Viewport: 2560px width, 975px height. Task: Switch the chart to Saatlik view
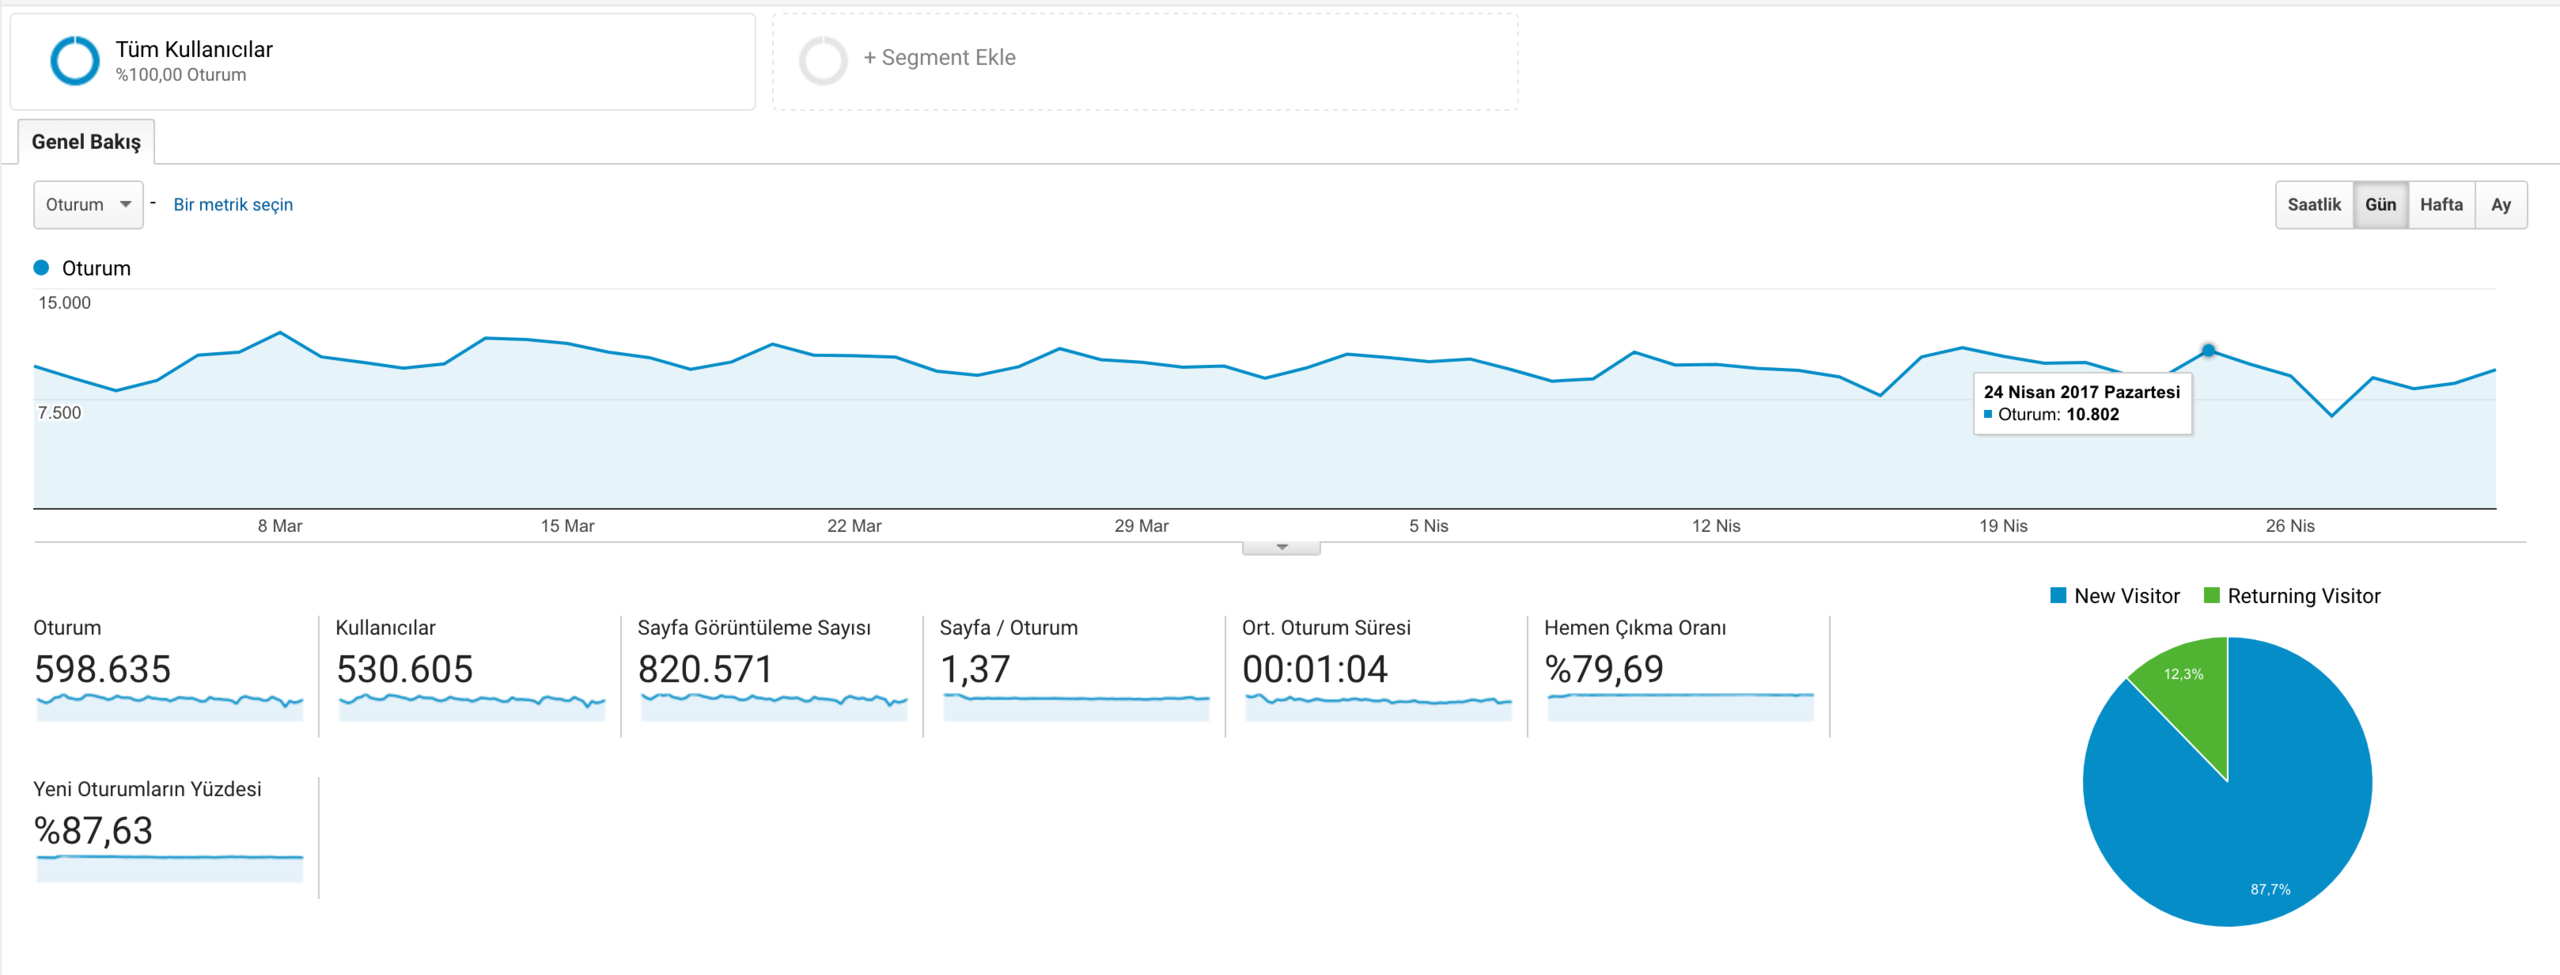(2314, 205)
